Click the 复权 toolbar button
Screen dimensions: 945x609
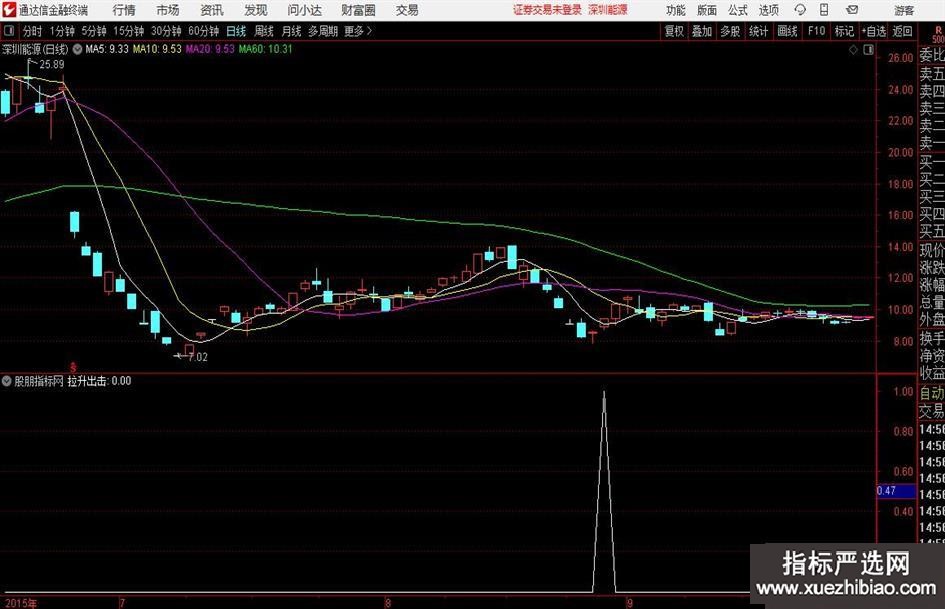click(x=674, y=31)
